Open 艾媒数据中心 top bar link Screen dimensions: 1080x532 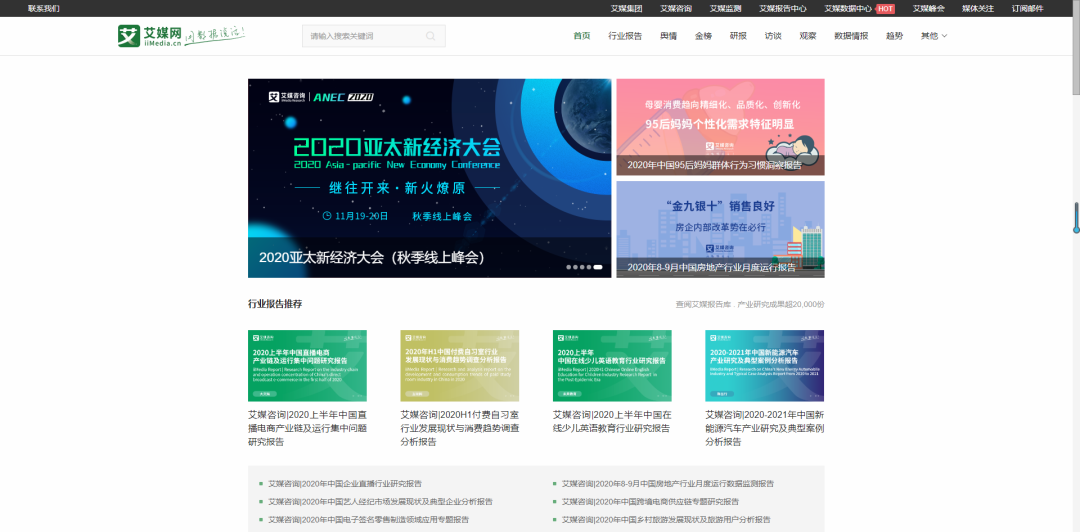coord(849,8)
